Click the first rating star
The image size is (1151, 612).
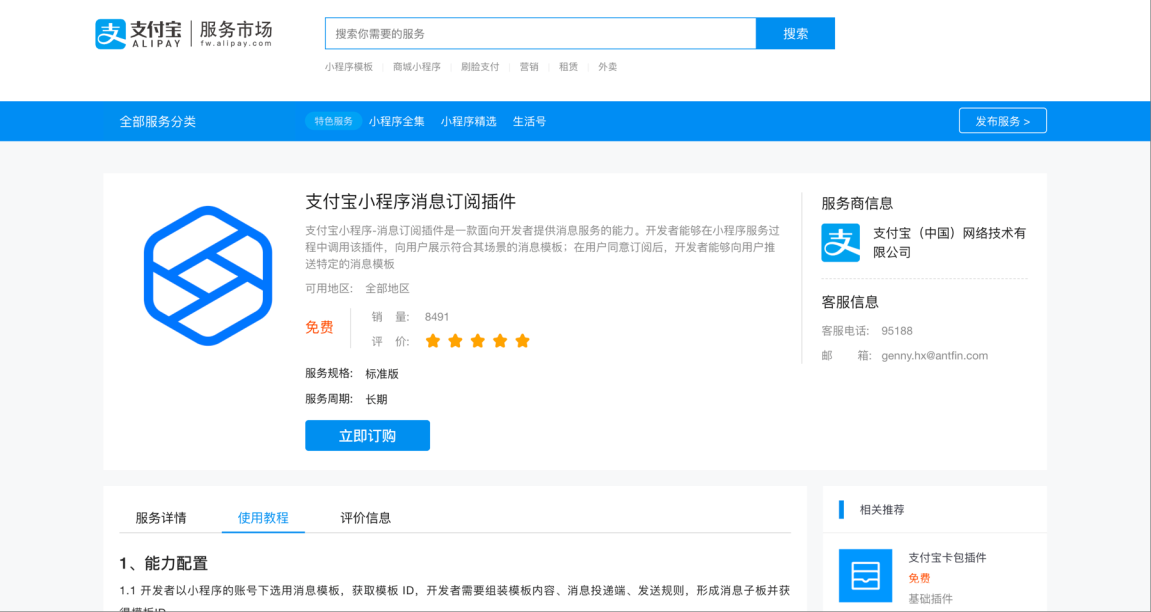433,340
